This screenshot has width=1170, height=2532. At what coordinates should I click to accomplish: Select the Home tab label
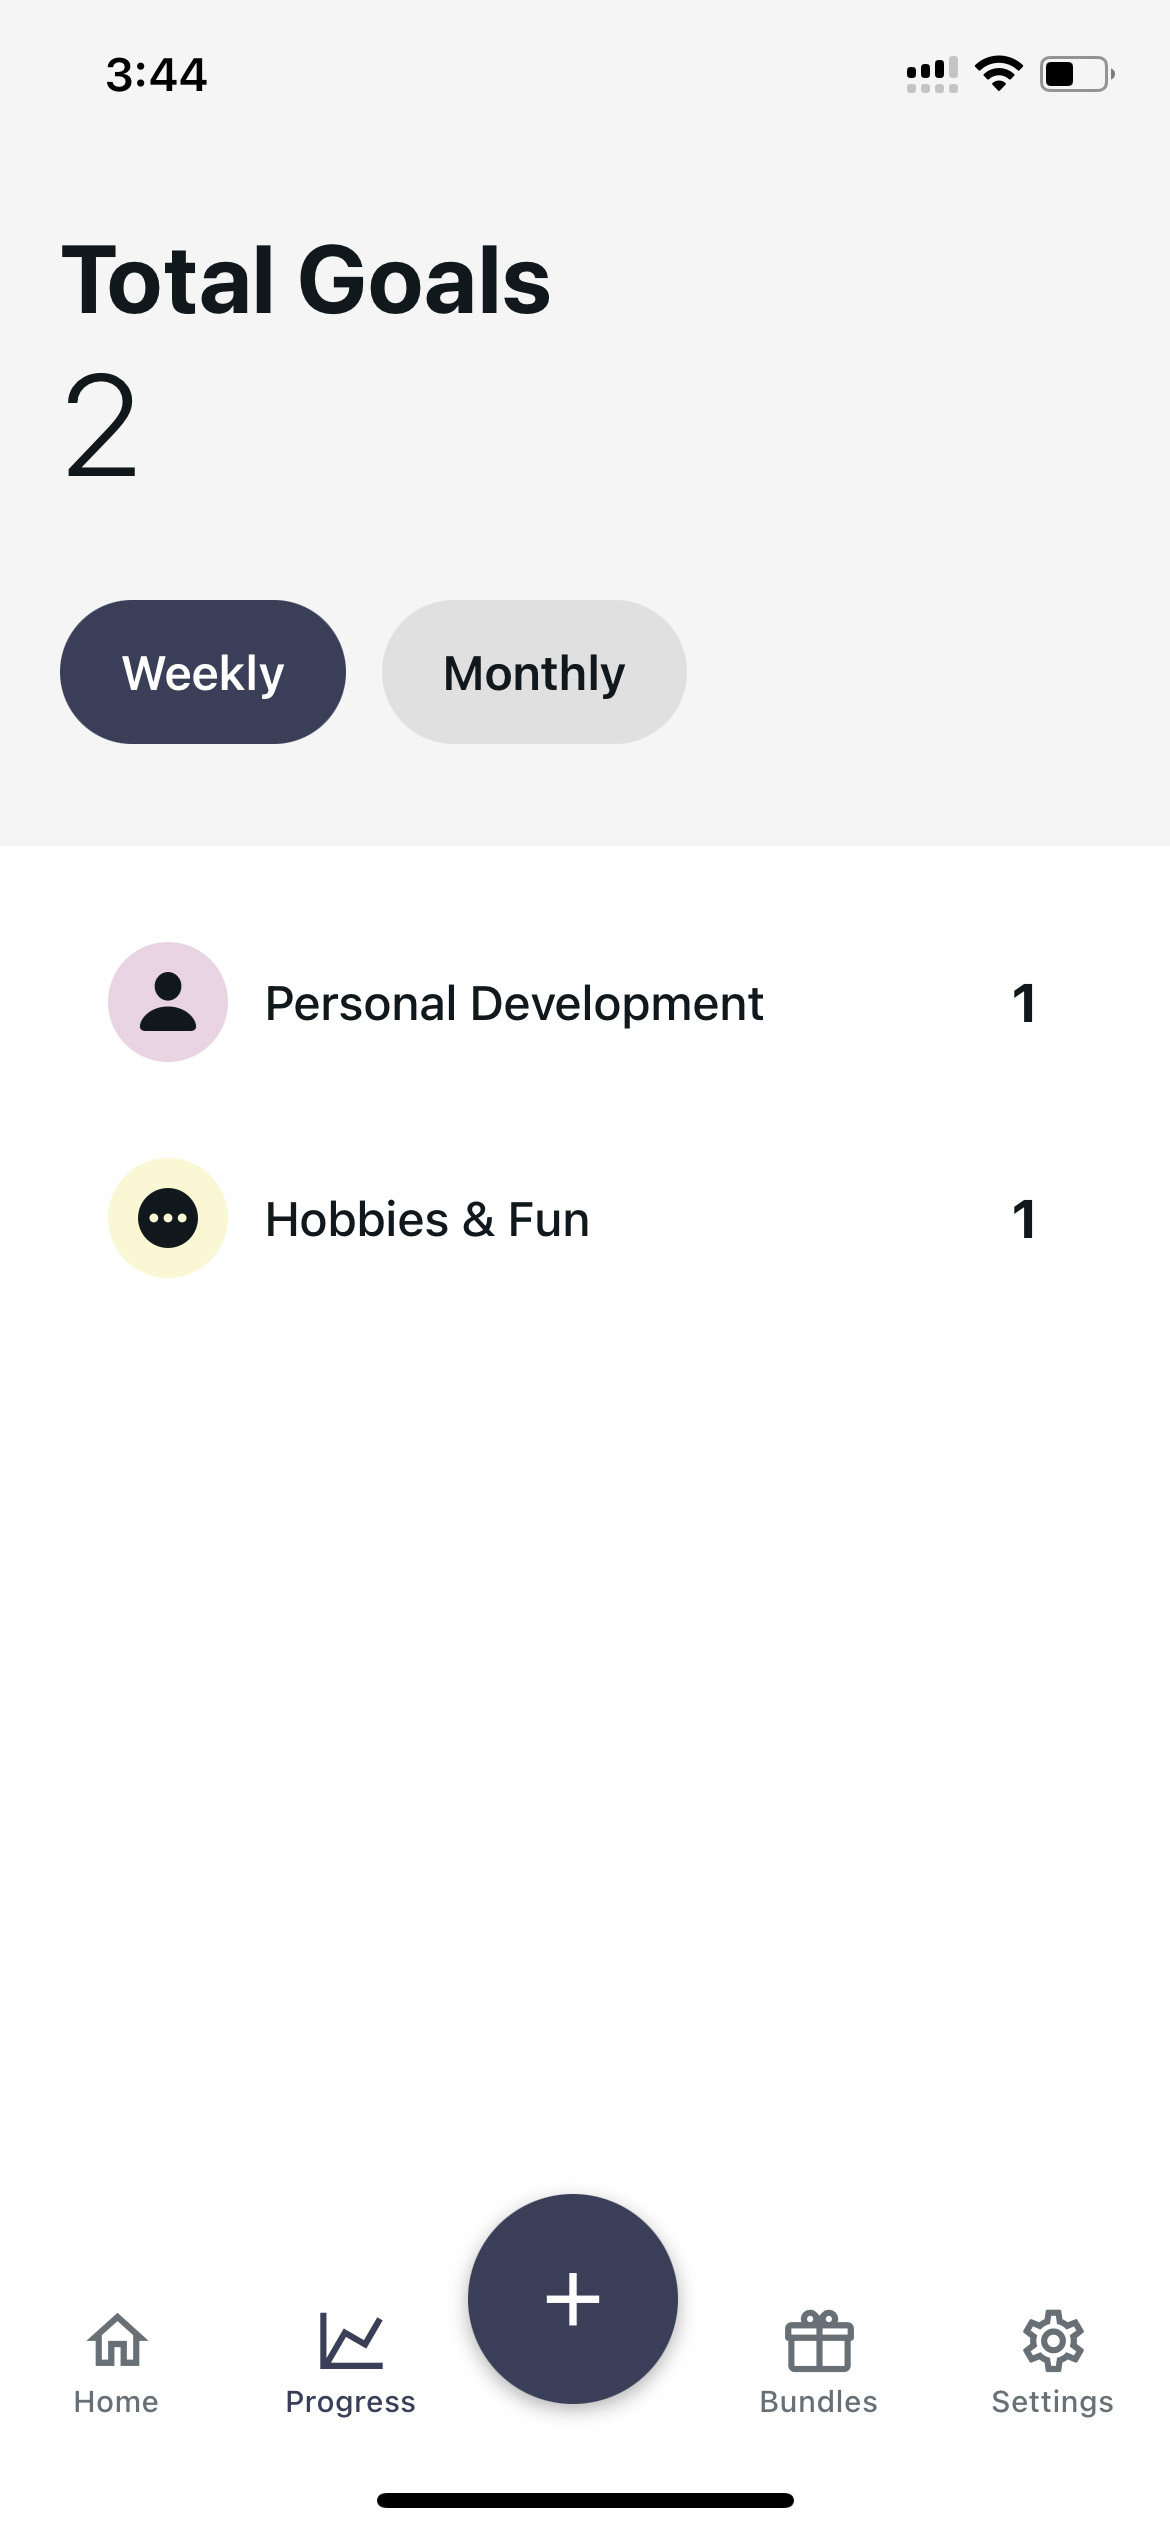point(116,2402)
